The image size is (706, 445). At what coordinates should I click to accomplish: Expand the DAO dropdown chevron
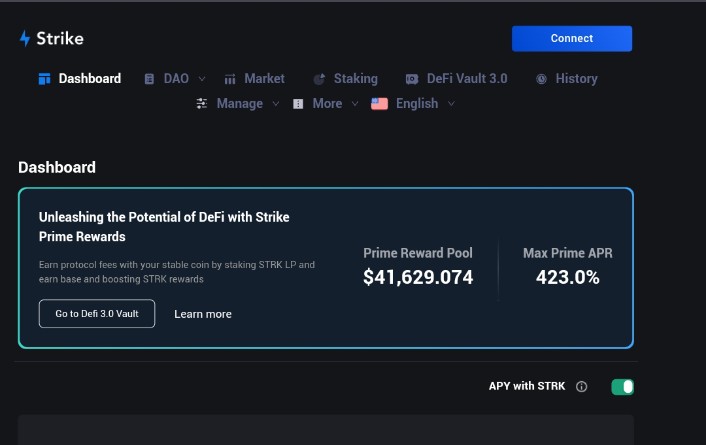coord(202,79)
